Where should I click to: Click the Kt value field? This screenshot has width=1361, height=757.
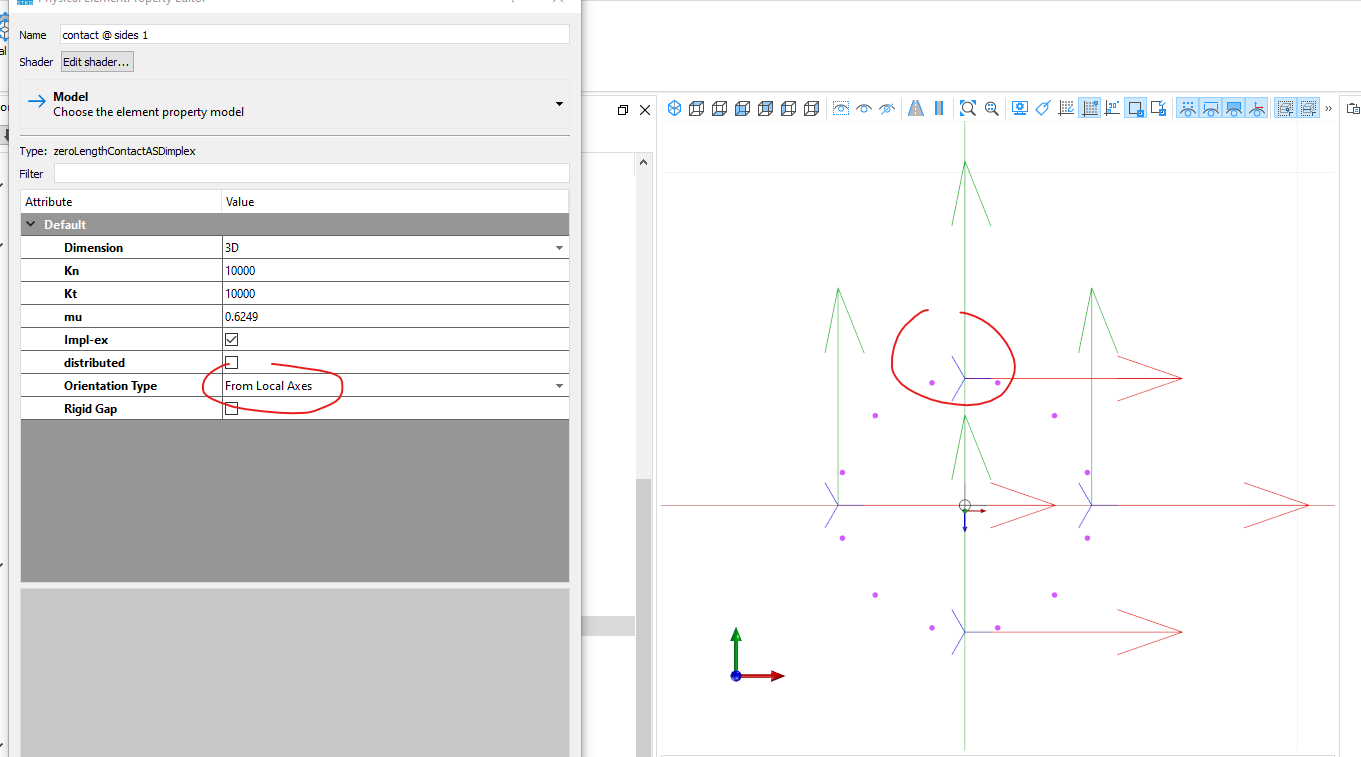[x=395, y=294]
